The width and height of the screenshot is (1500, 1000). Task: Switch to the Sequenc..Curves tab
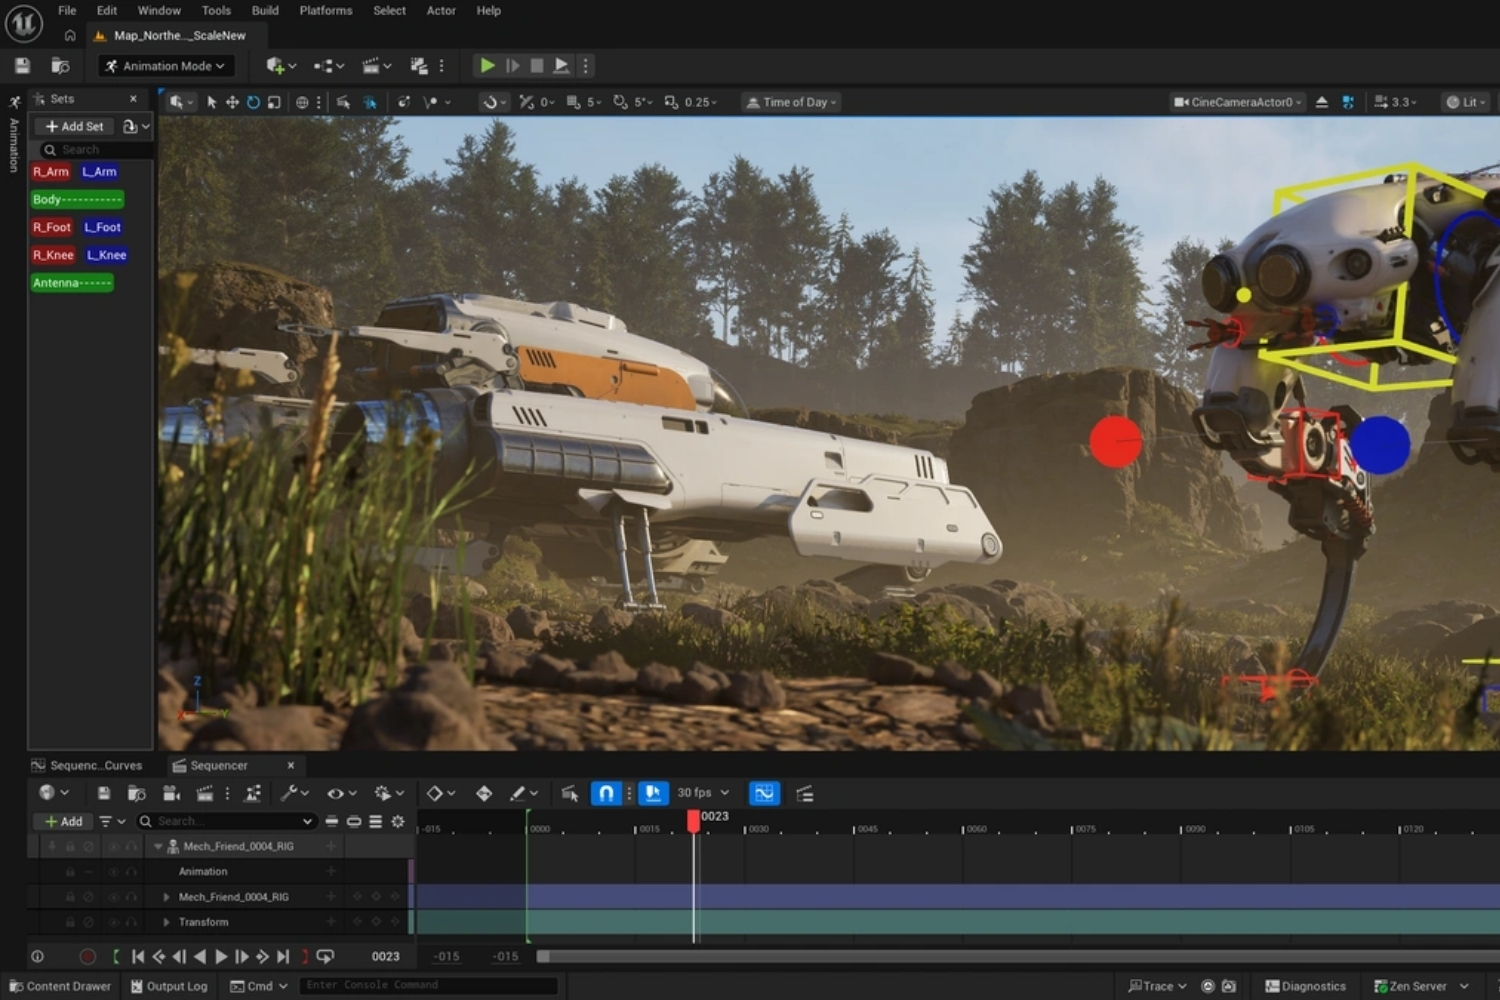87,766
